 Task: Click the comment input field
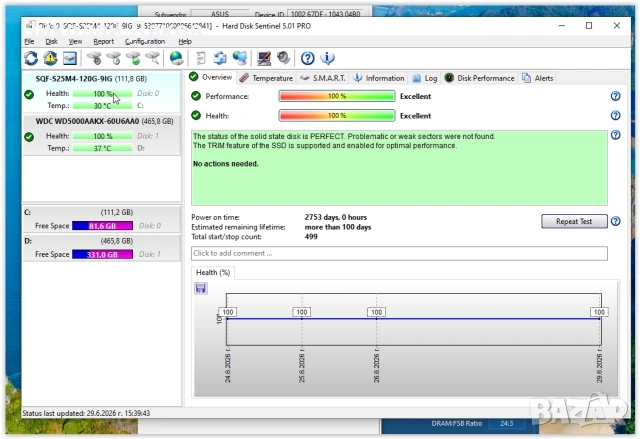(x=399, y=253)
